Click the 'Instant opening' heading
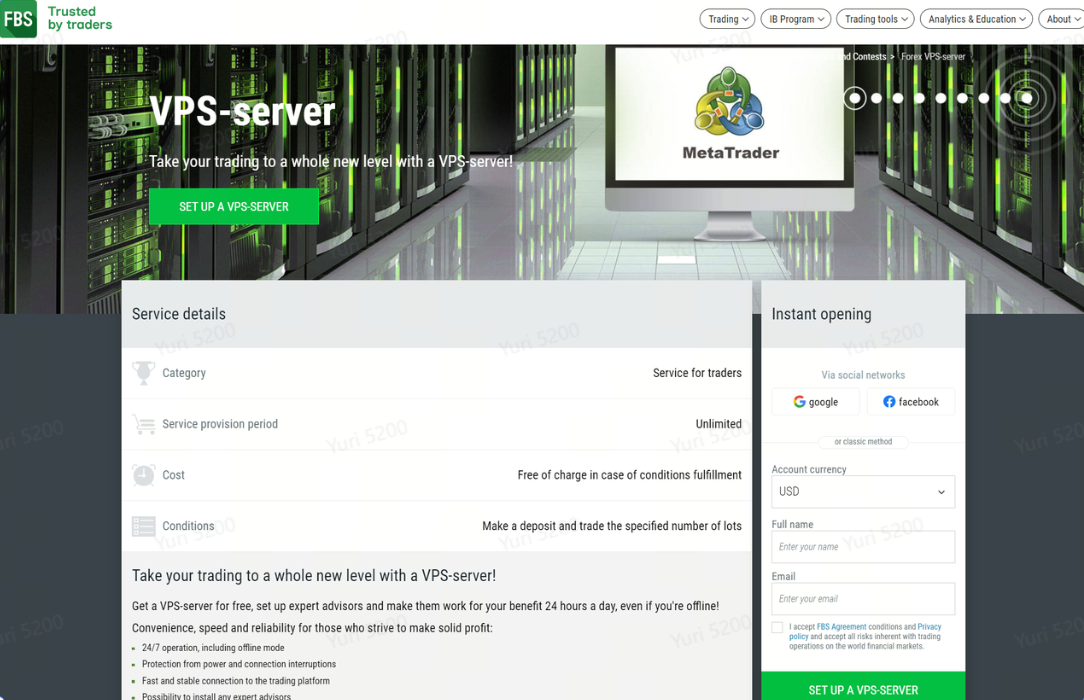 coord(821,314)
